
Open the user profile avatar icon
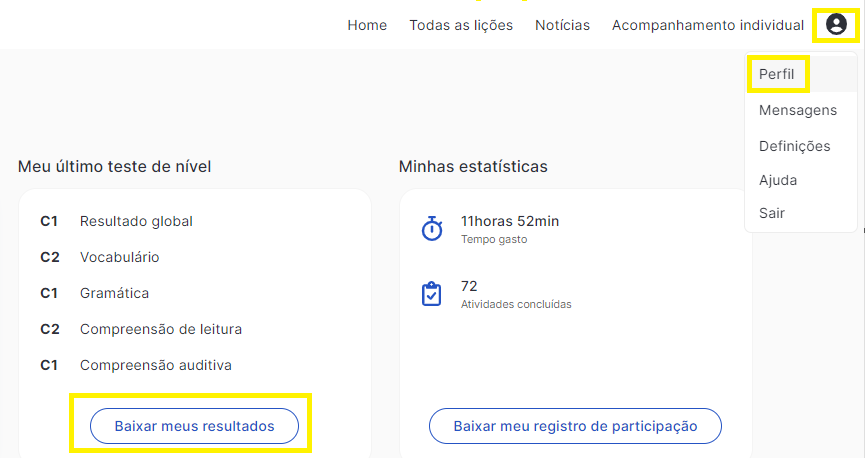pyautogui.click(x=836, y=24)
